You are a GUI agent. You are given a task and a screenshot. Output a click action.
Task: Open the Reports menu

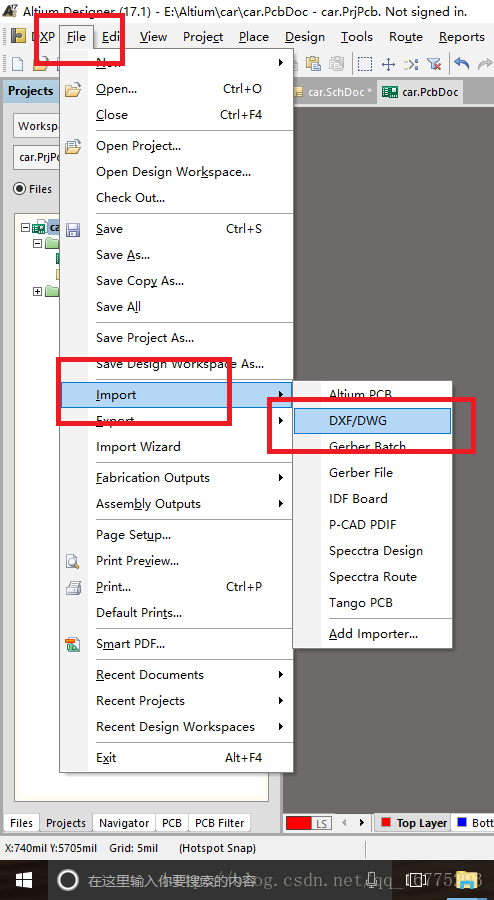(x=462, y=37)
